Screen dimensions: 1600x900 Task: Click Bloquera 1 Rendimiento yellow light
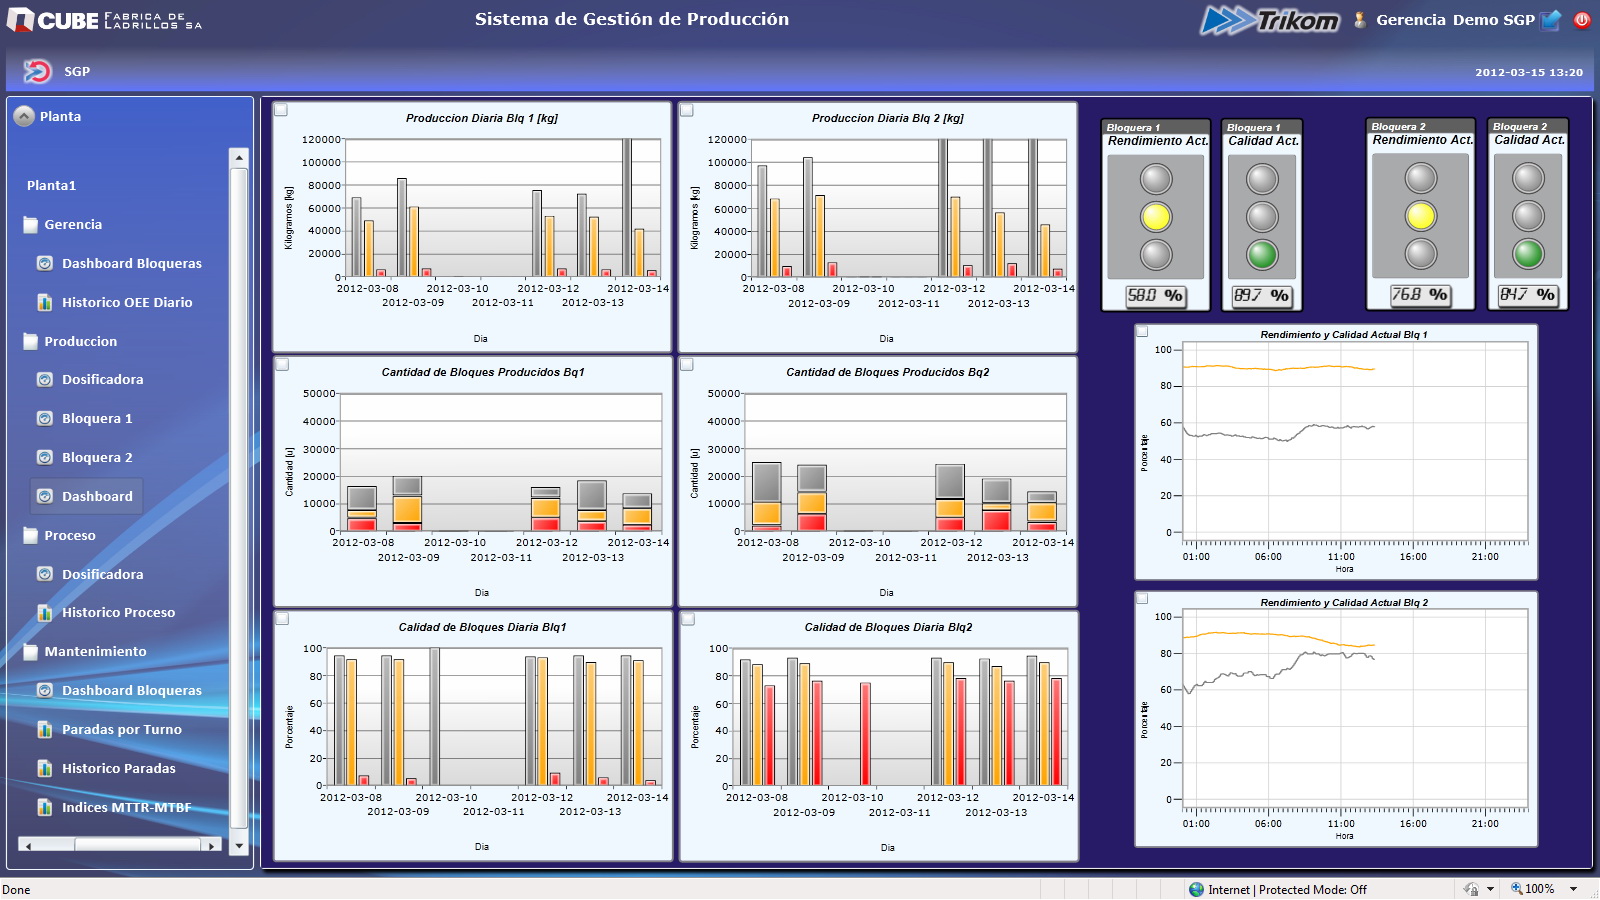1156,216
